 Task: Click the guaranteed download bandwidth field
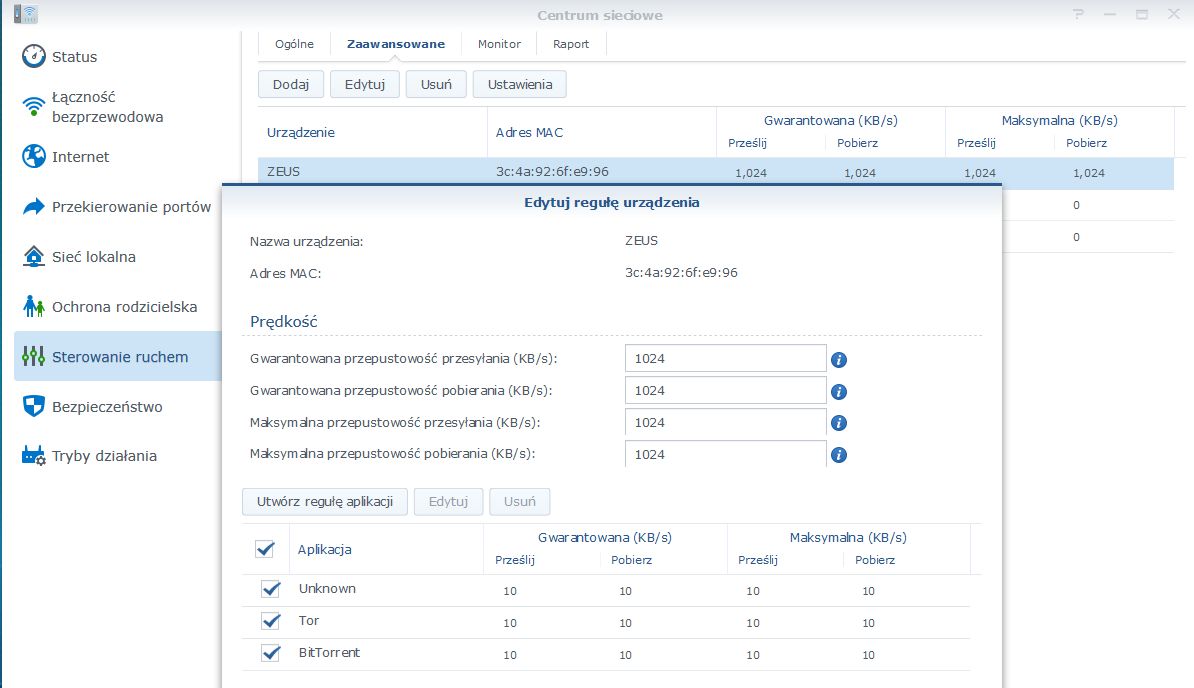[x=726, y=390]
